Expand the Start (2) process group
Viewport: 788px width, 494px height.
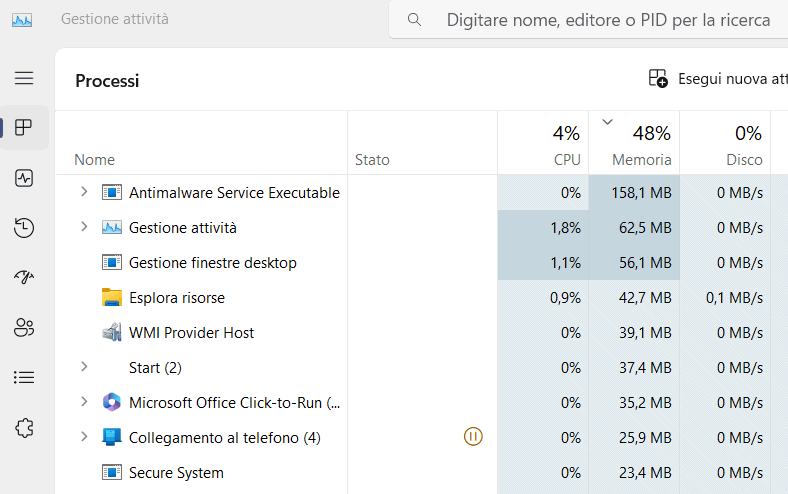(x=84, y=367)
